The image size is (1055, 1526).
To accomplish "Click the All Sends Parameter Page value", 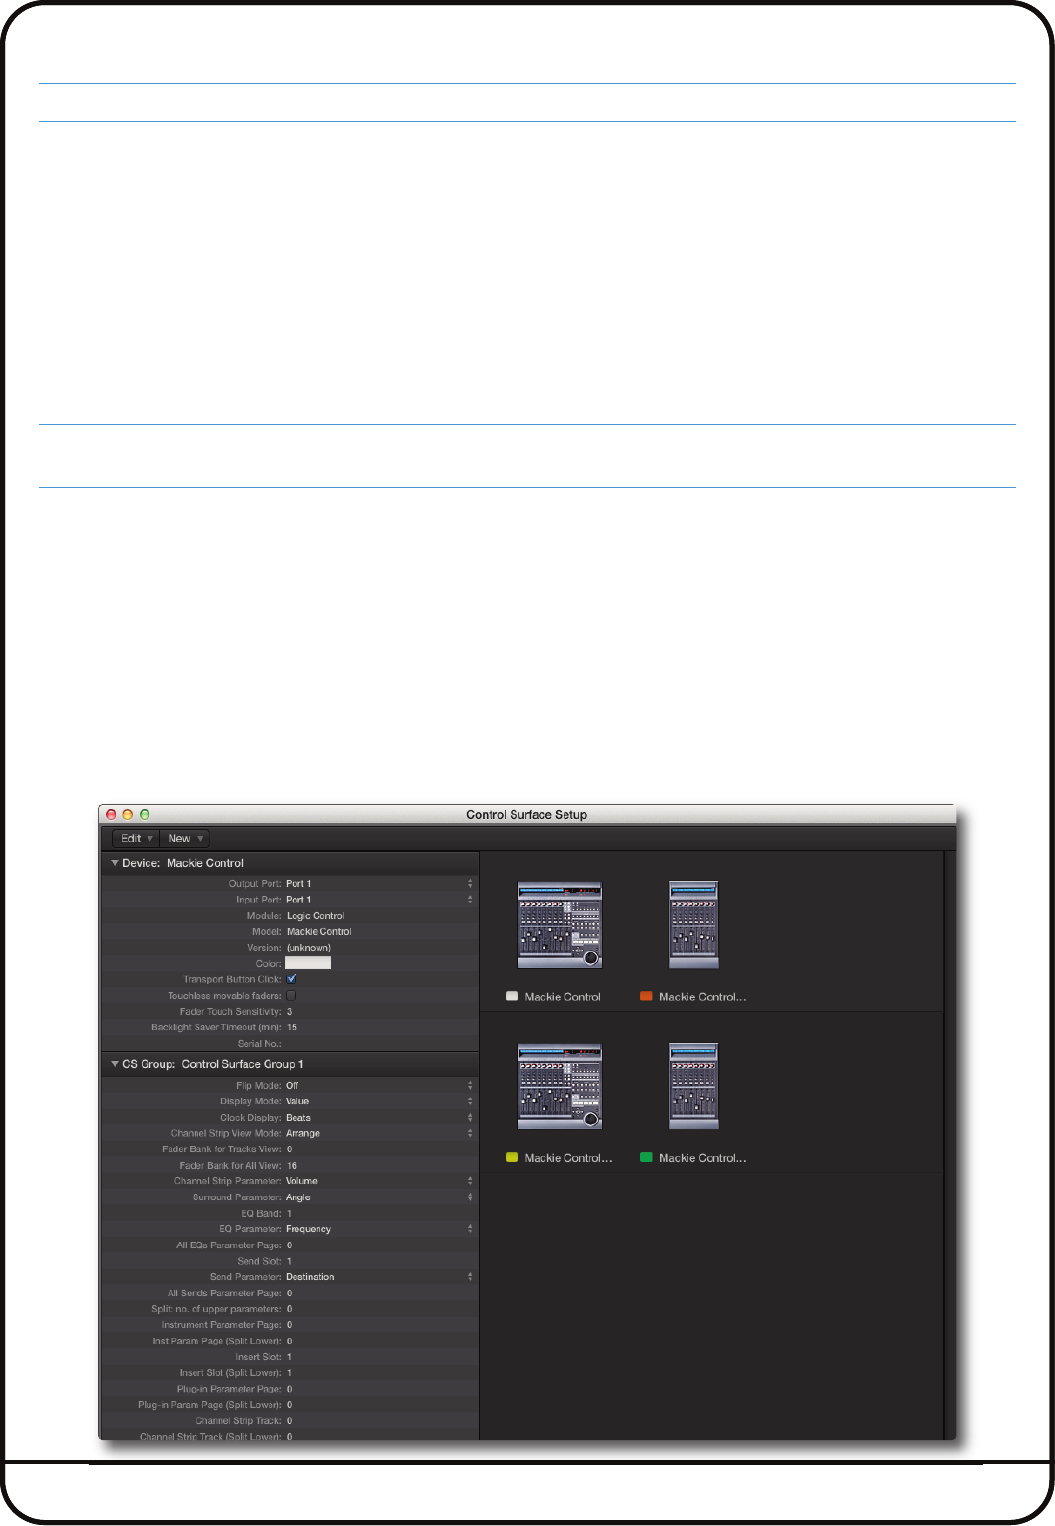I will [289, 1293].
